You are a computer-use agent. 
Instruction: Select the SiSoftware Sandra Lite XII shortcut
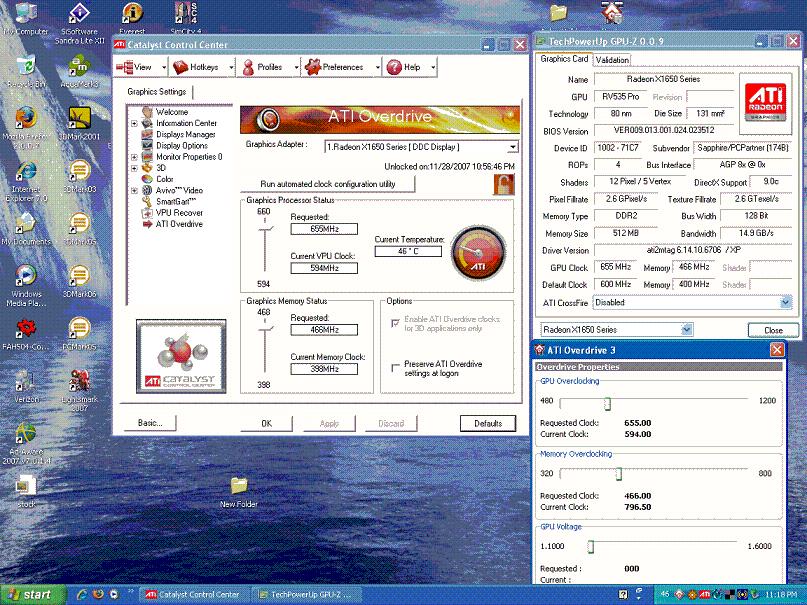point(80,22)
